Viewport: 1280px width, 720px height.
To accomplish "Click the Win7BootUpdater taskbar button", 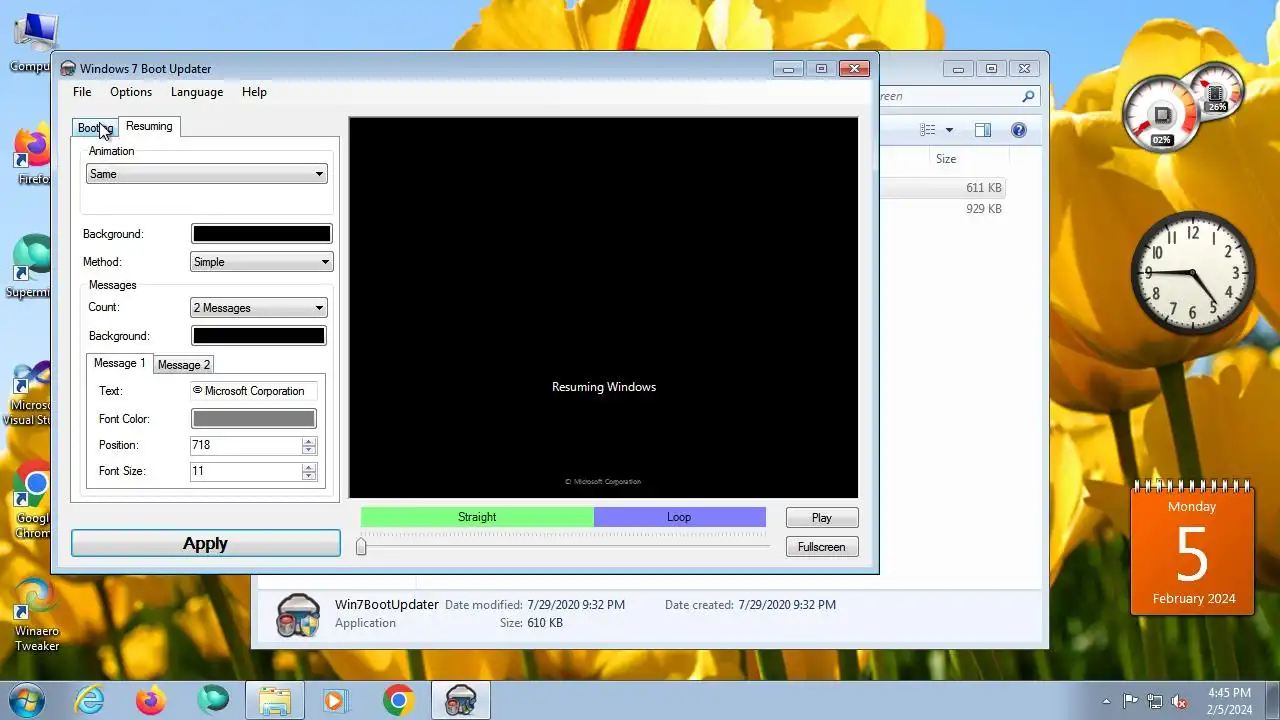I will tap(460, 701).
